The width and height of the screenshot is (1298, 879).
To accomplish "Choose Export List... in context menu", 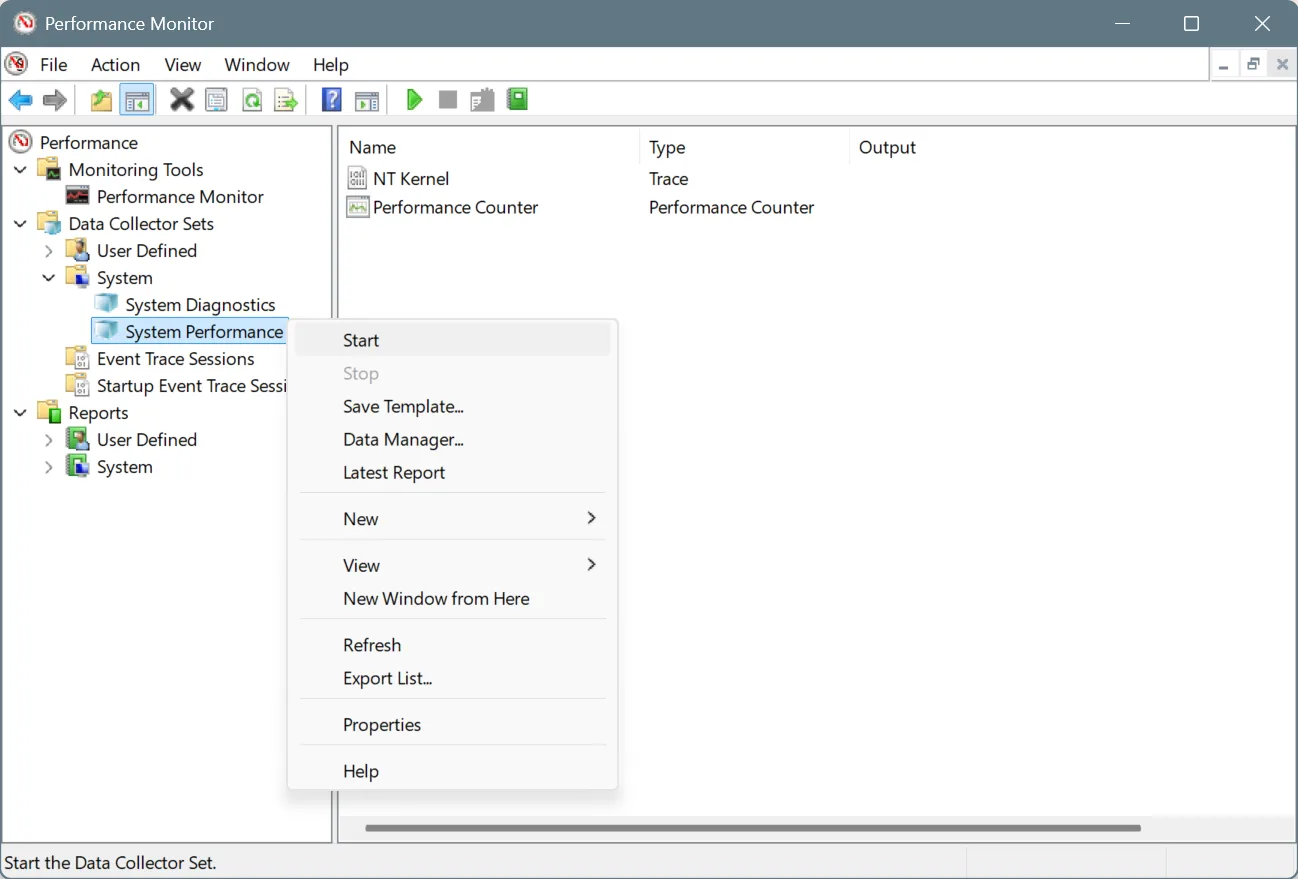I will (452, 678).
